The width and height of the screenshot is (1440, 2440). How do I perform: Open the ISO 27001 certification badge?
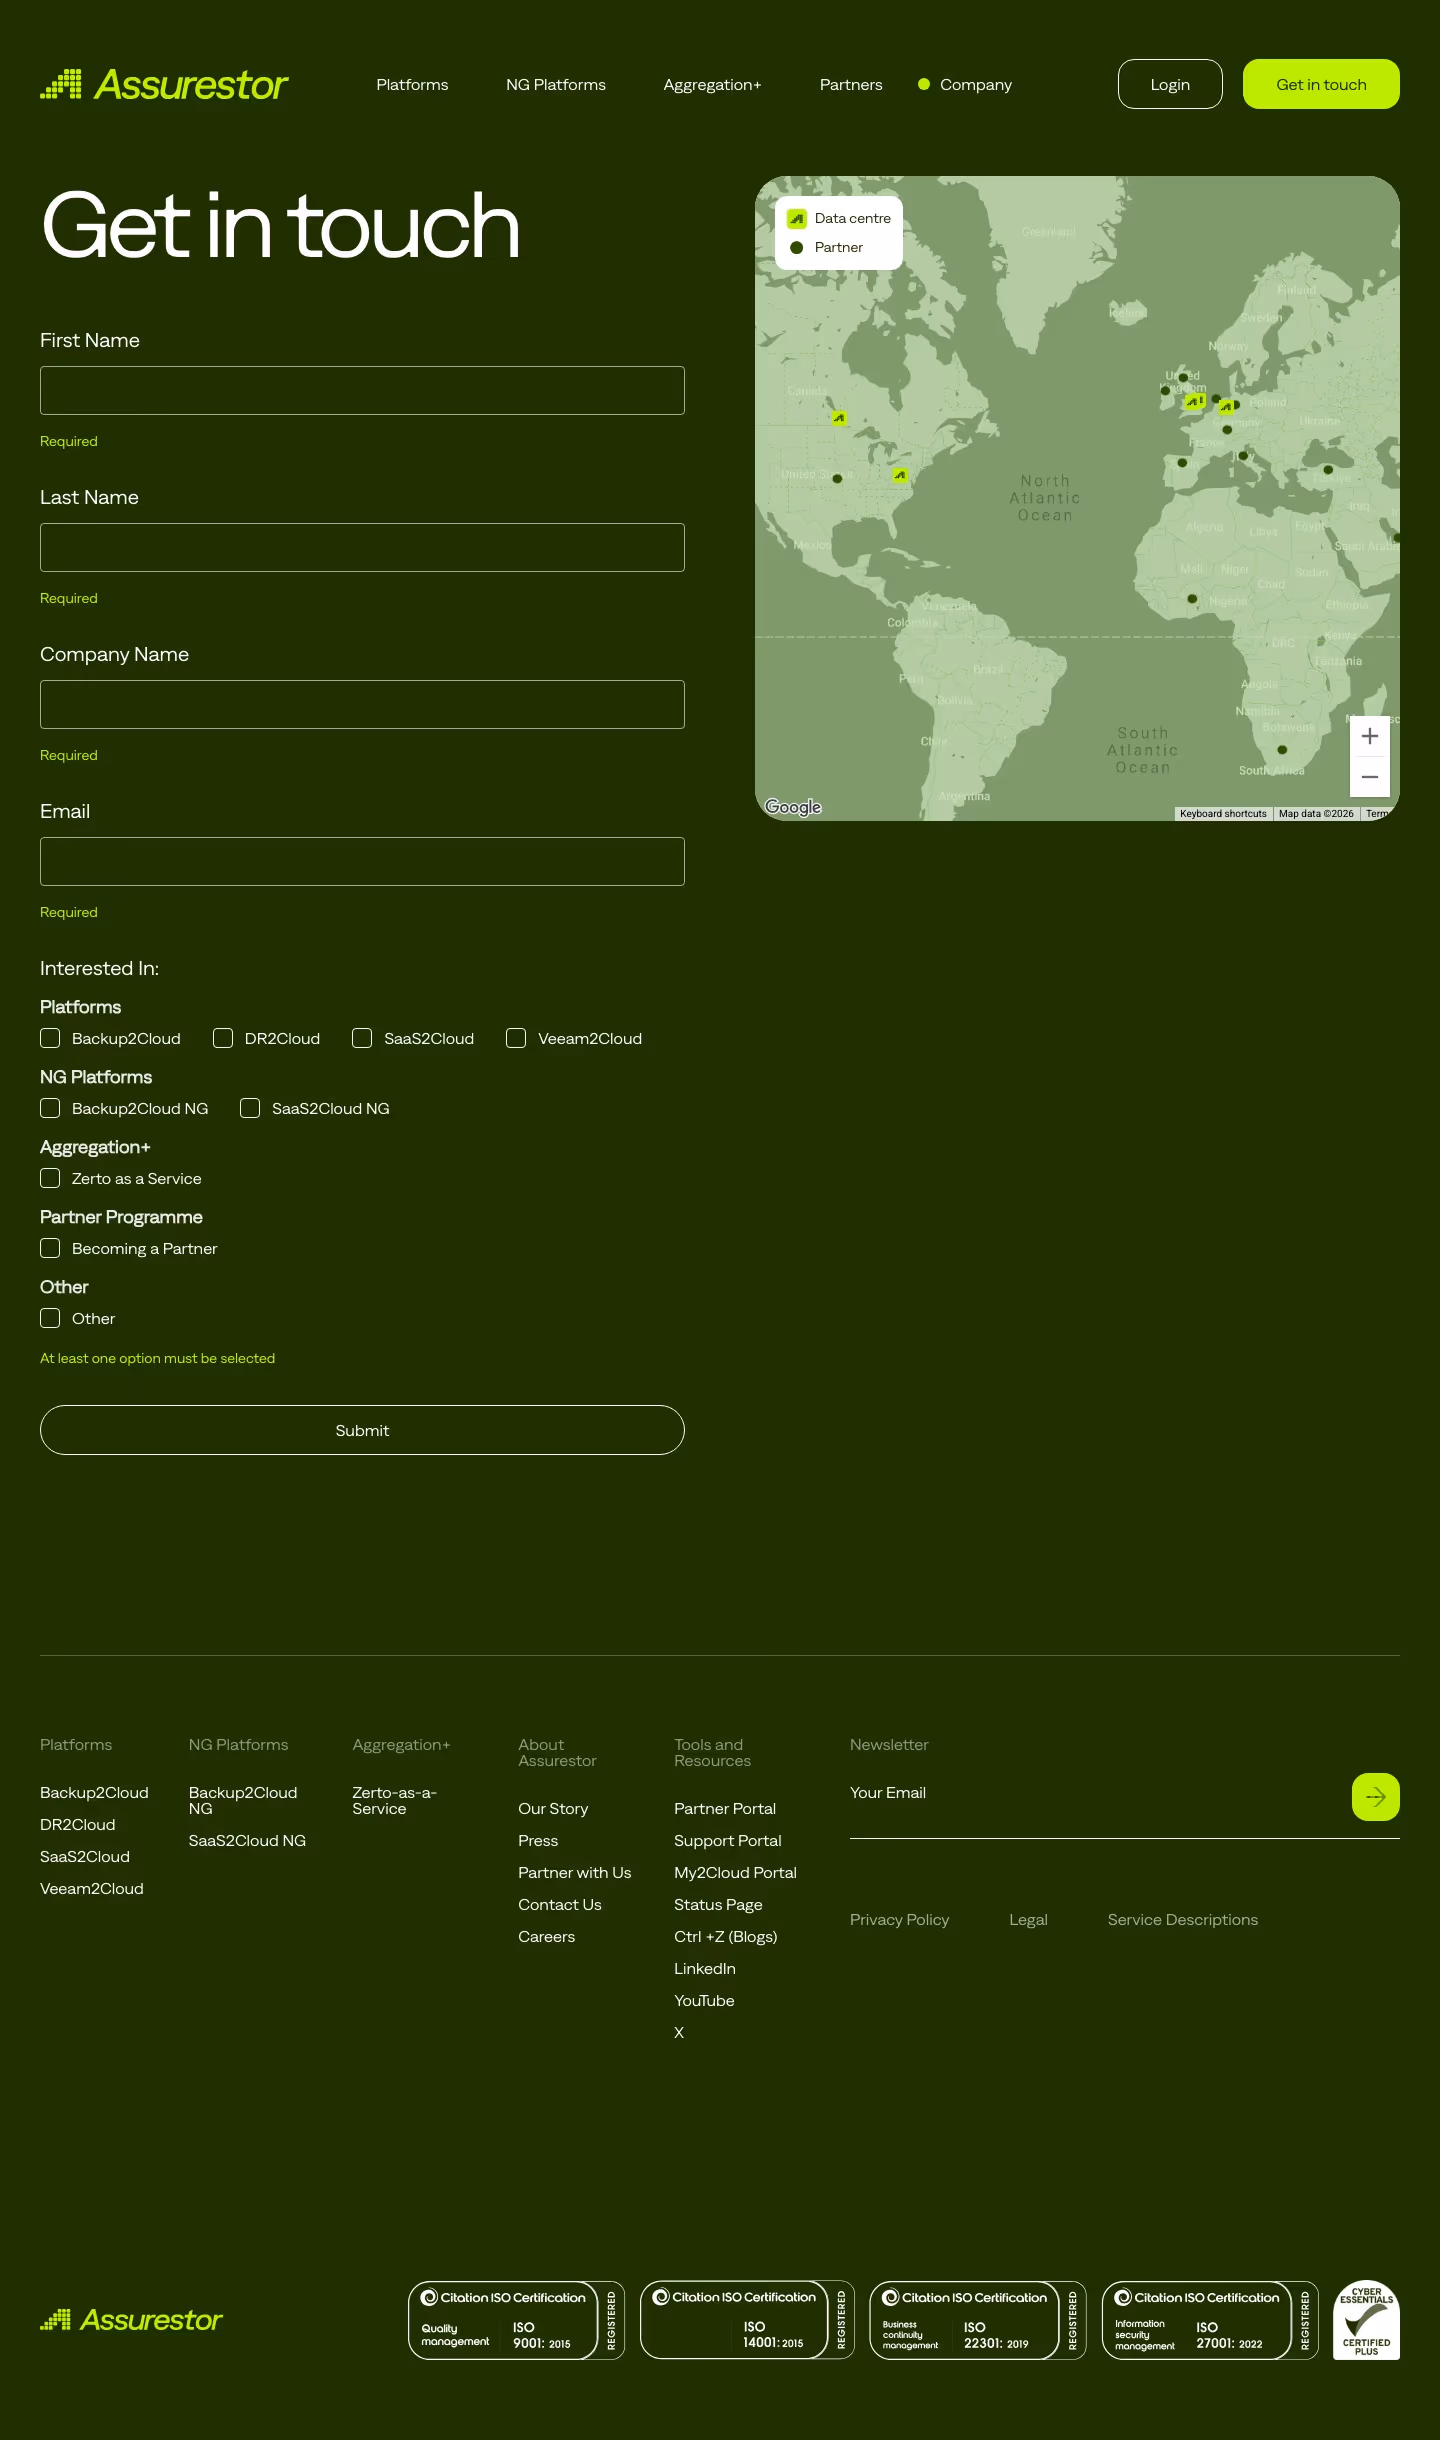[1210, 2320]
